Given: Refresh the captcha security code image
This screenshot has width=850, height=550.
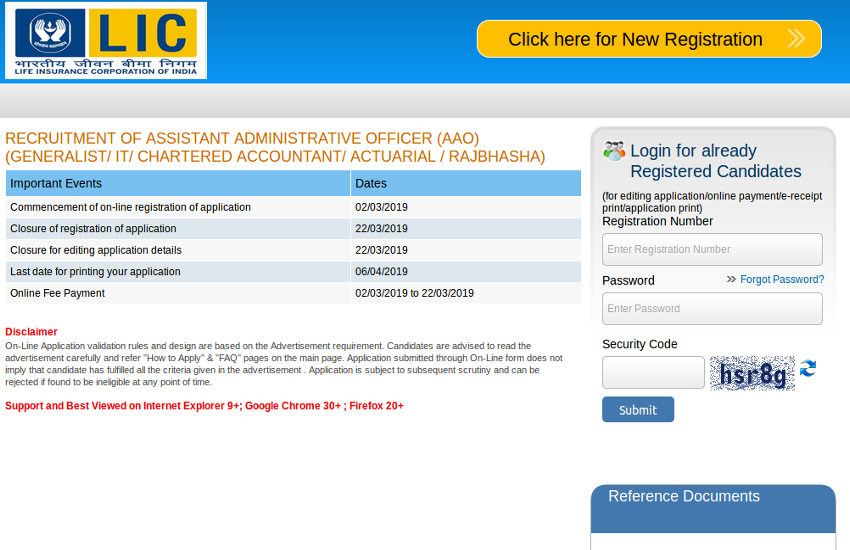Looking at the screenshot, I should click(x=808, y=369).
